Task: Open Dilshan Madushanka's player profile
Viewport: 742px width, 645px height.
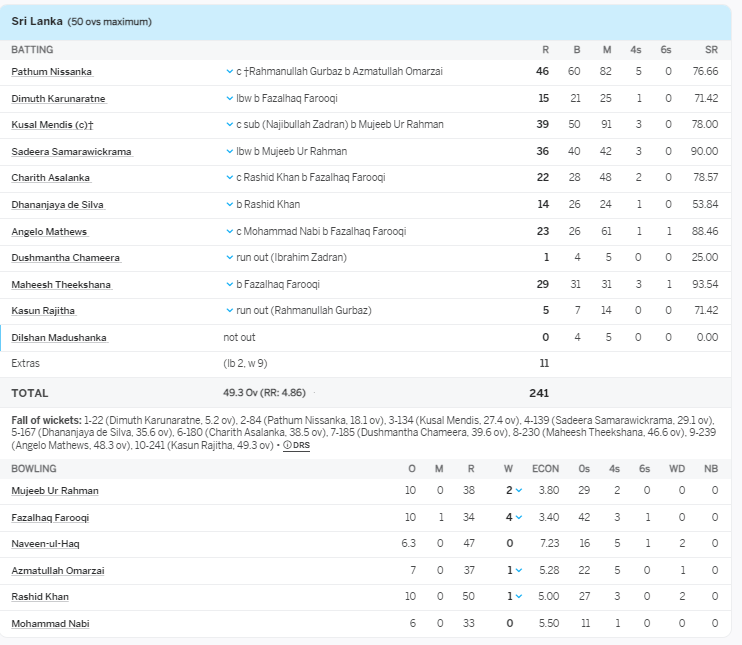Action: point(59,338)
